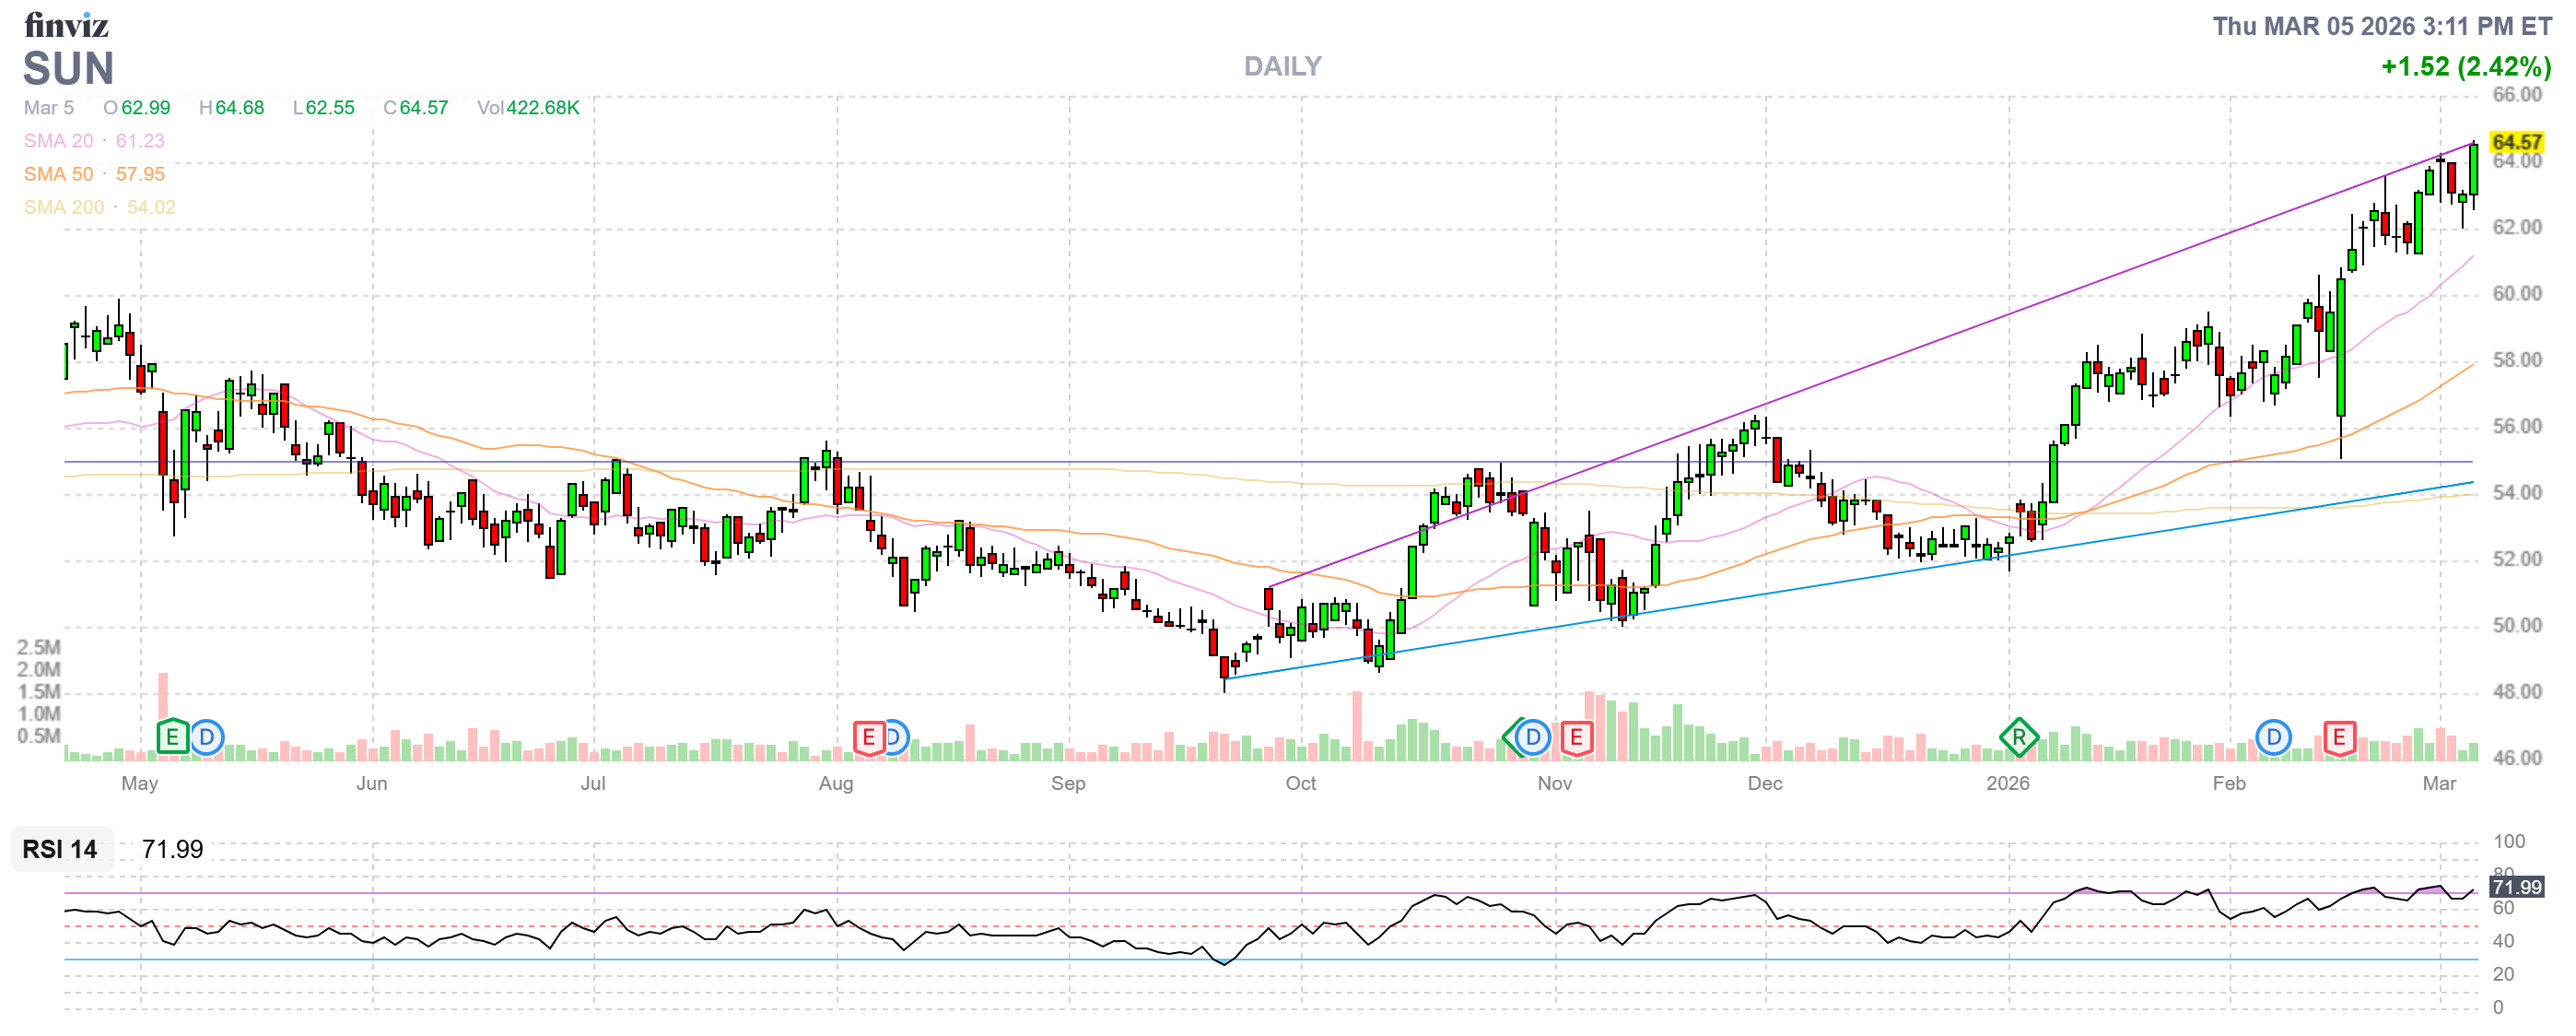The height and width of the screenshot is (1036, 2576).
Task: Click the finviz logo
Action: point(66,24)
